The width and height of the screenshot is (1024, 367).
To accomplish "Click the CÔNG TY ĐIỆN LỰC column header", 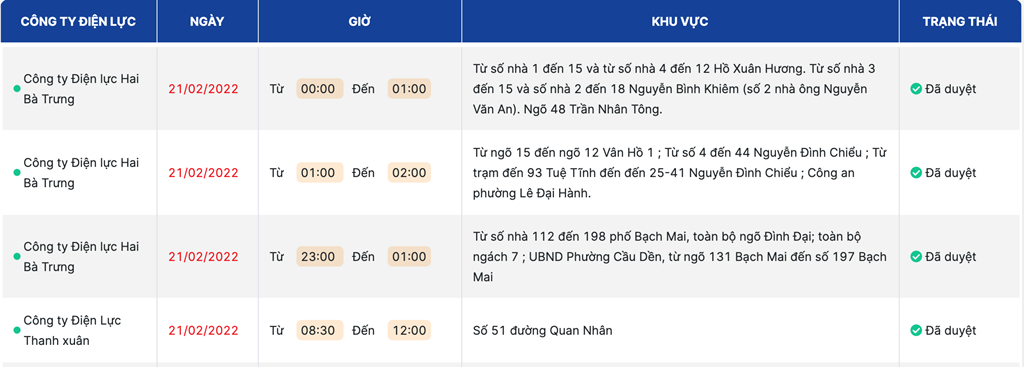I will coord(78,21).
